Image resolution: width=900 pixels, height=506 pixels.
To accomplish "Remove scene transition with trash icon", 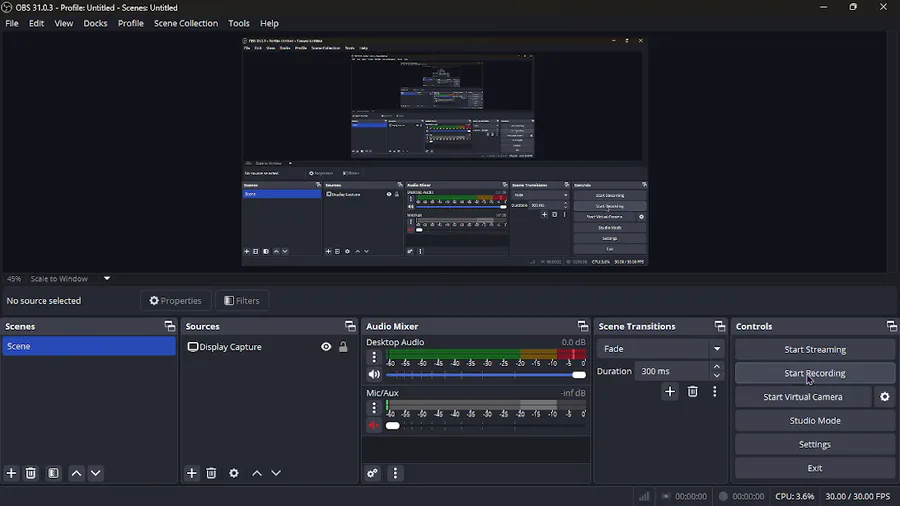I will [693, 392].
